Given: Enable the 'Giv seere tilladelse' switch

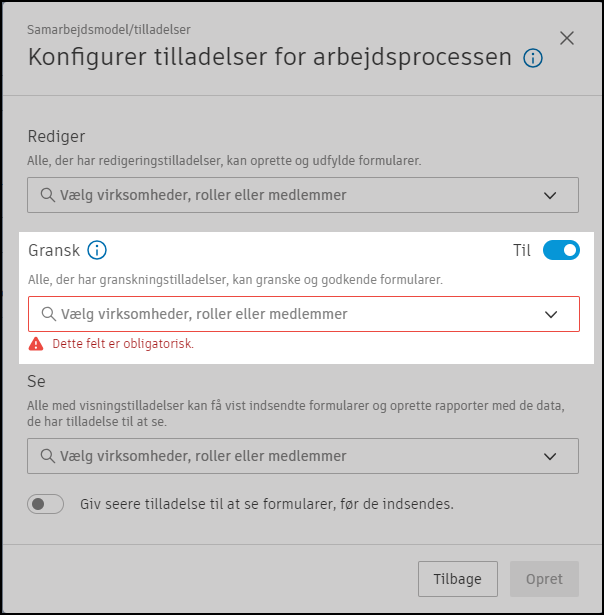Looking at the screenshot, I should [46, 504].
